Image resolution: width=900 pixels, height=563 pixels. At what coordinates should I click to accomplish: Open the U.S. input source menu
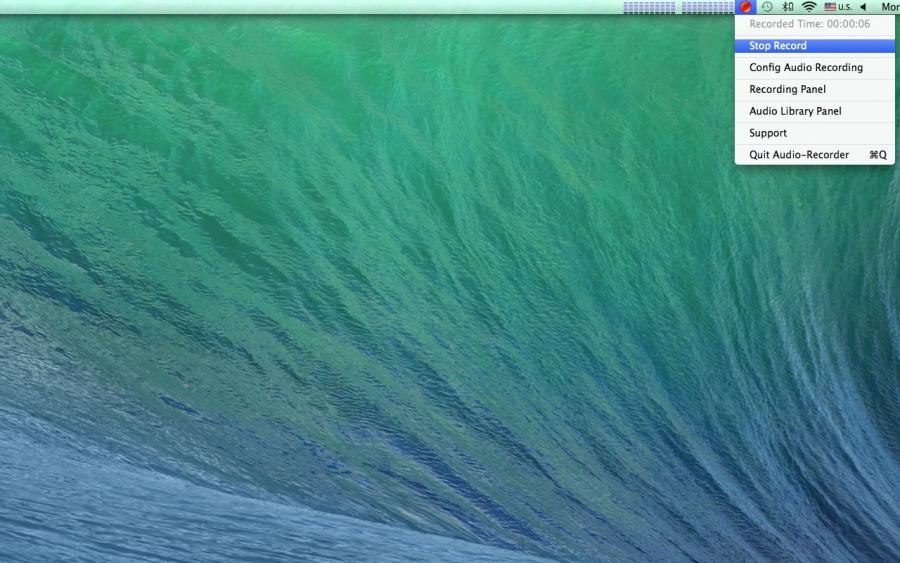(x=838, y=7)
